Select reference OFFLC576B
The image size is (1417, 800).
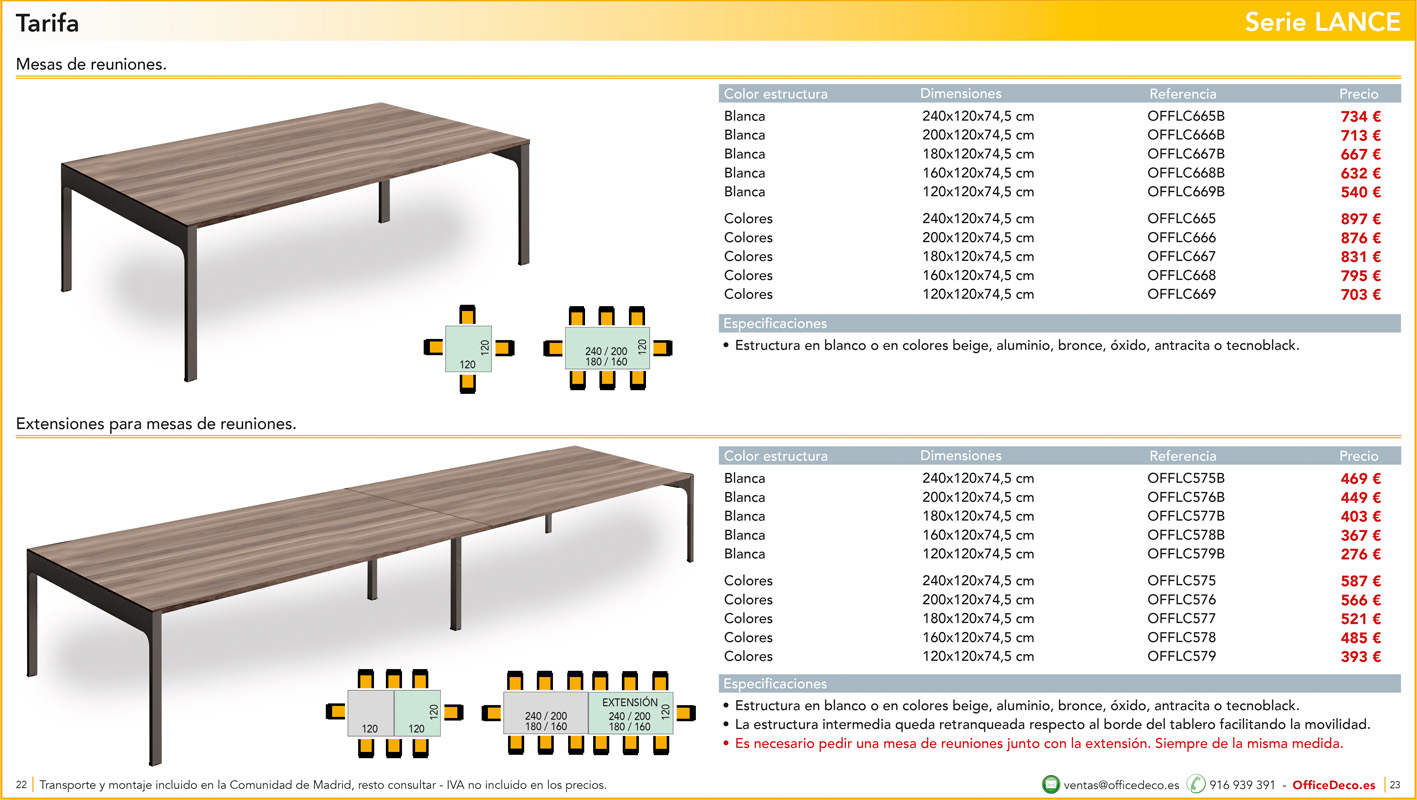pyautogui.click(x=1186, y=497)
